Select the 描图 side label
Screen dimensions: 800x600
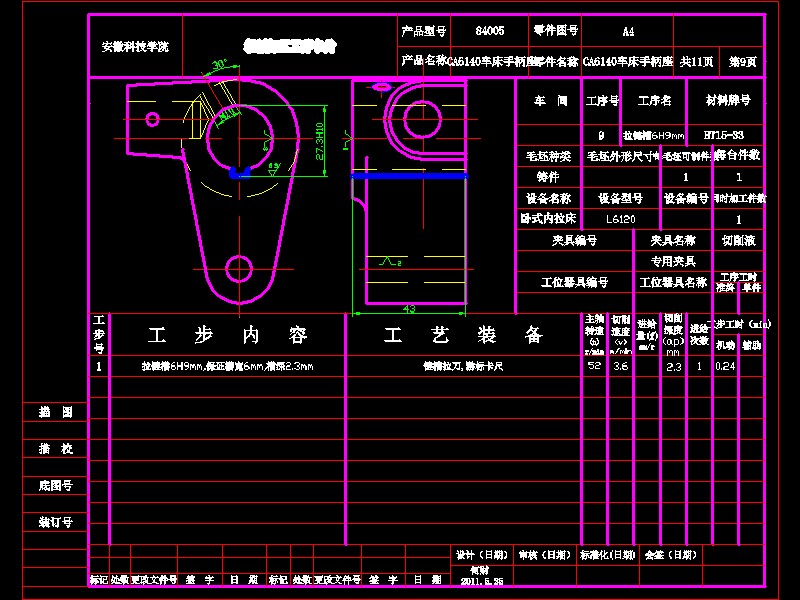pyautogui.click(x=56, y=412)
